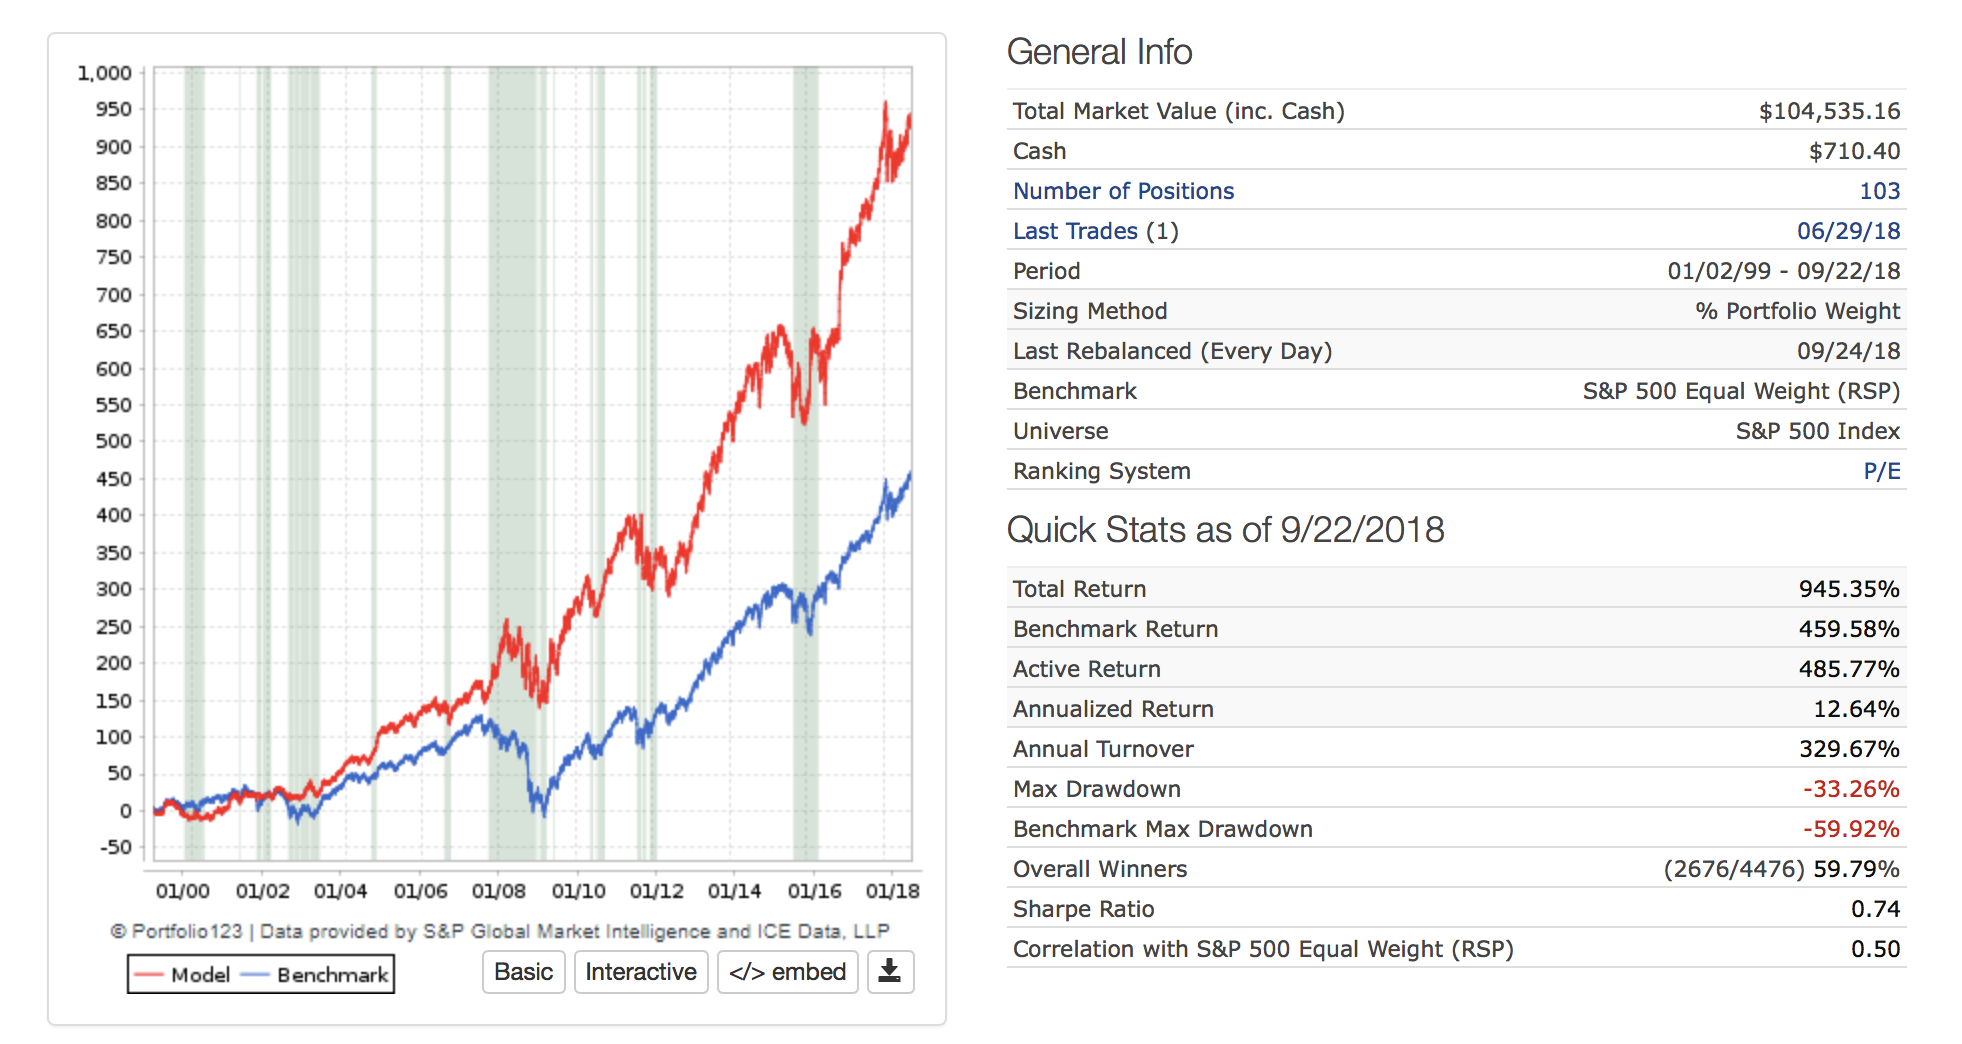Select the Total Return value 945.35%
The image size is (1962, 1044).
[x=1848, y=589]
